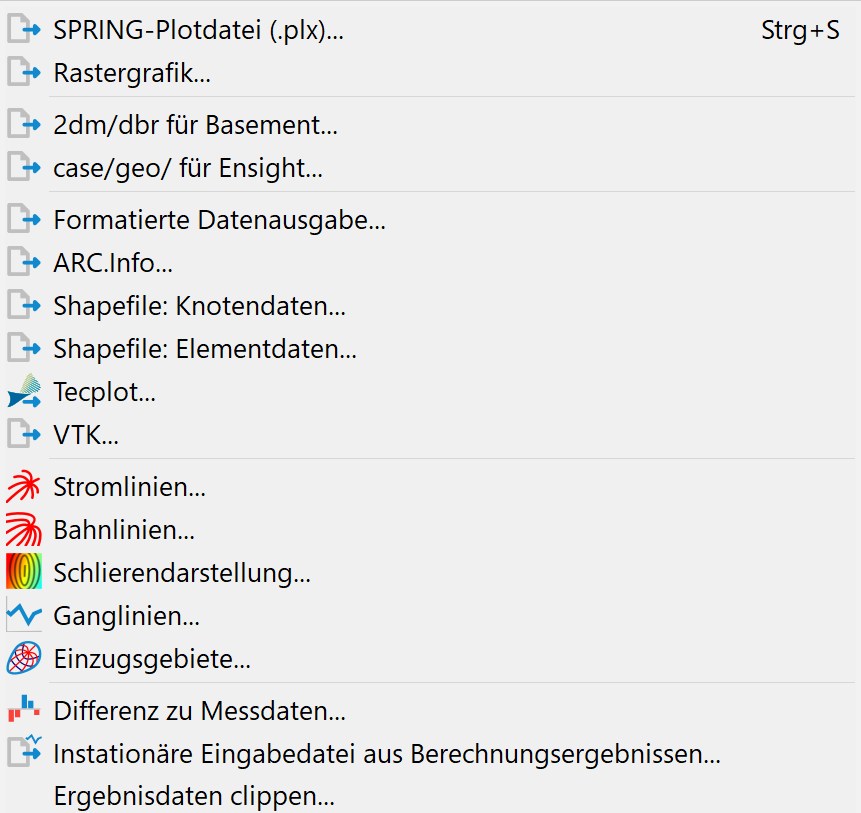Click the blue Ganglinien chart icon
Screen dimensions: 861x813
[24, 615]
